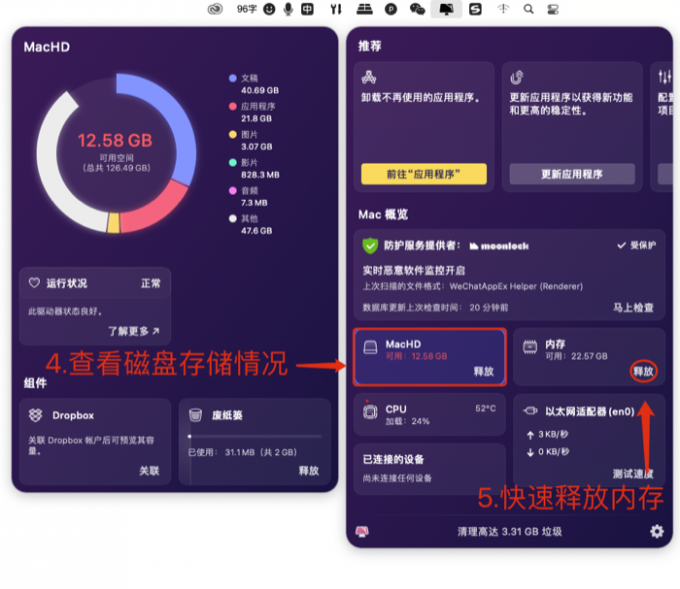
Task: Click the download speed 0 KB/秒 arrow
Action: coord(530,452)
